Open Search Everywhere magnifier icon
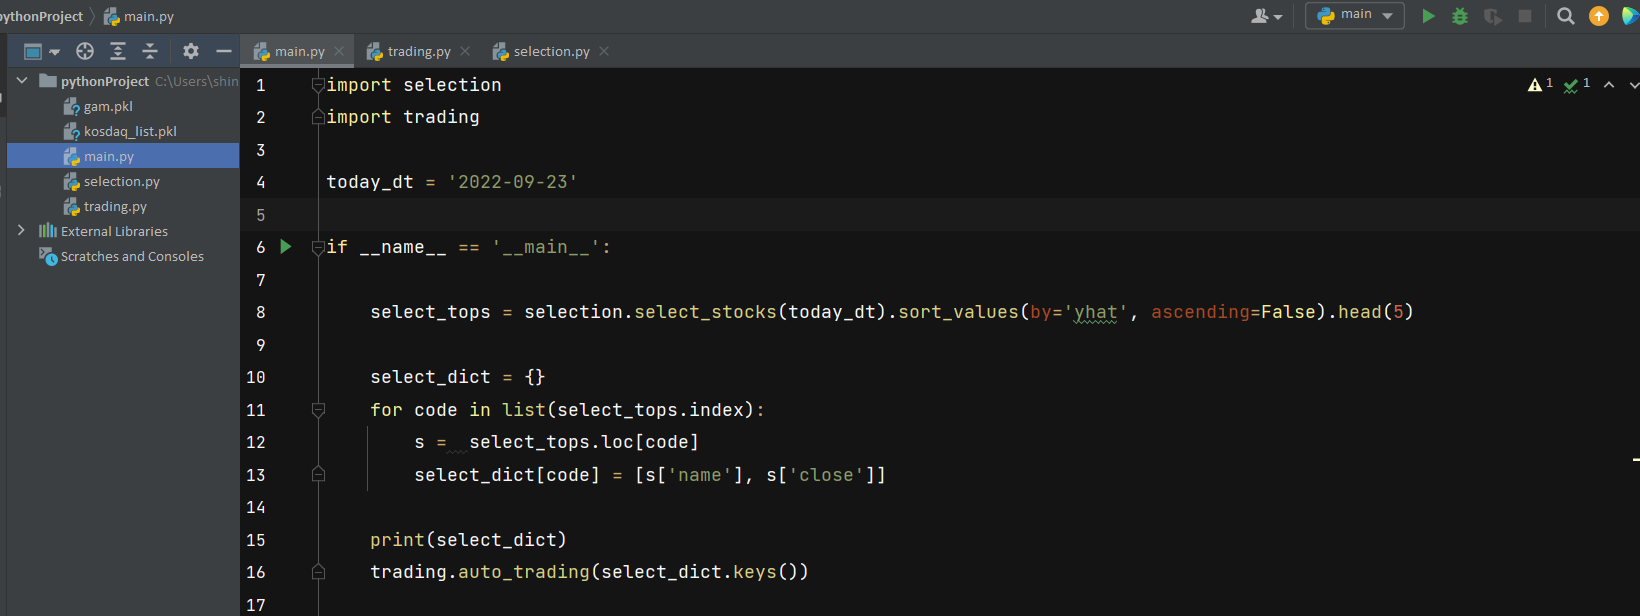The image size is (1640, 616). [x=1566, y=16]
